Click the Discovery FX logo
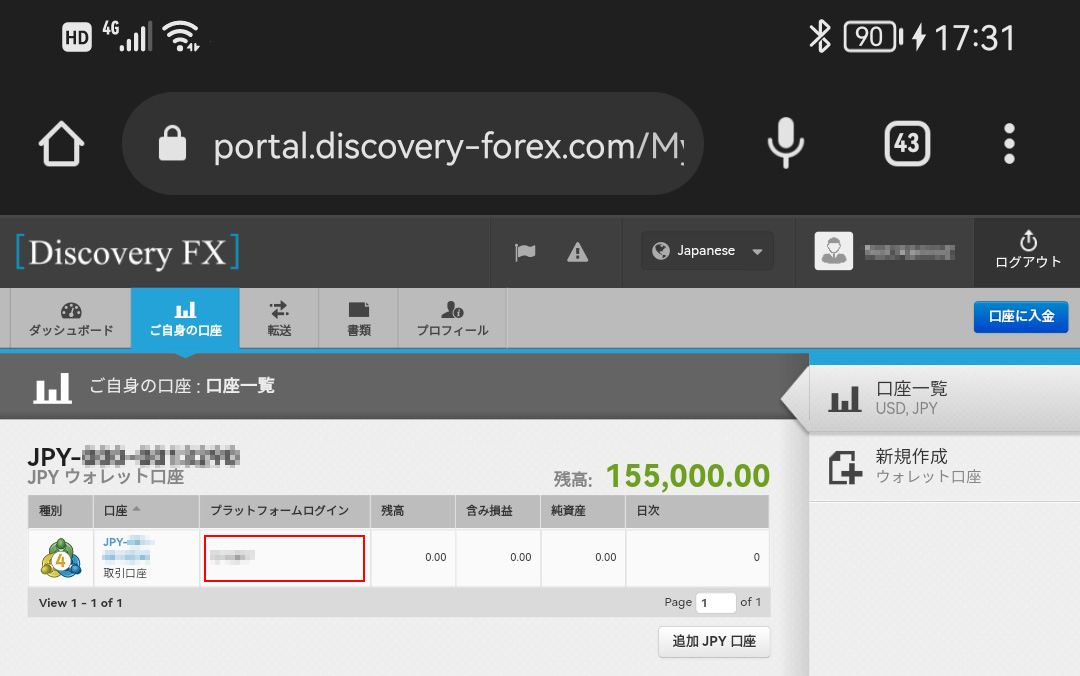 click(127, 252)
